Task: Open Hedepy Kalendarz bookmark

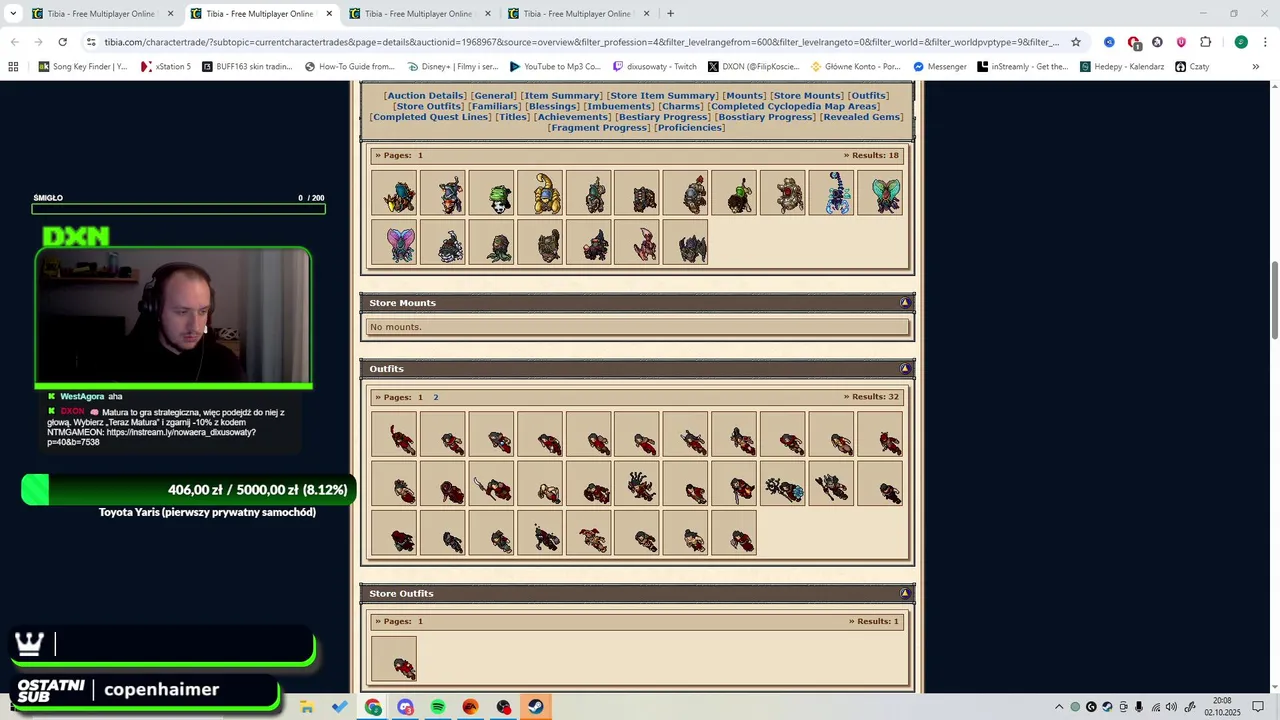Action: point(1121,67)
